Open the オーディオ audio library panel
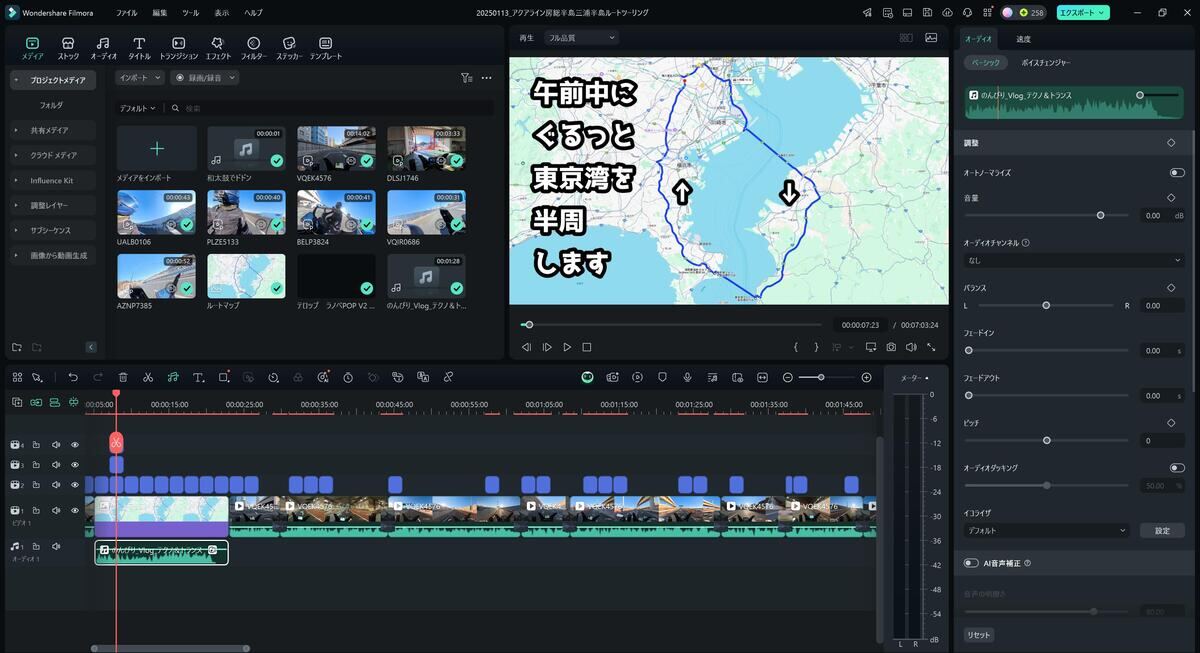 103,49
